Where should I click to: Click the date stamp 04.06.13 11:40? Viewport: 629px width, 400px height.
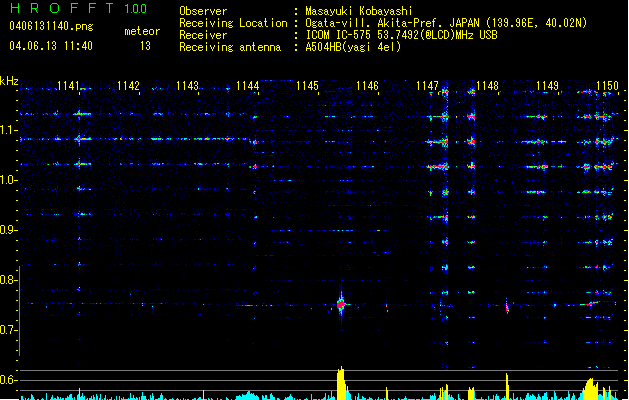click(51, 46)
